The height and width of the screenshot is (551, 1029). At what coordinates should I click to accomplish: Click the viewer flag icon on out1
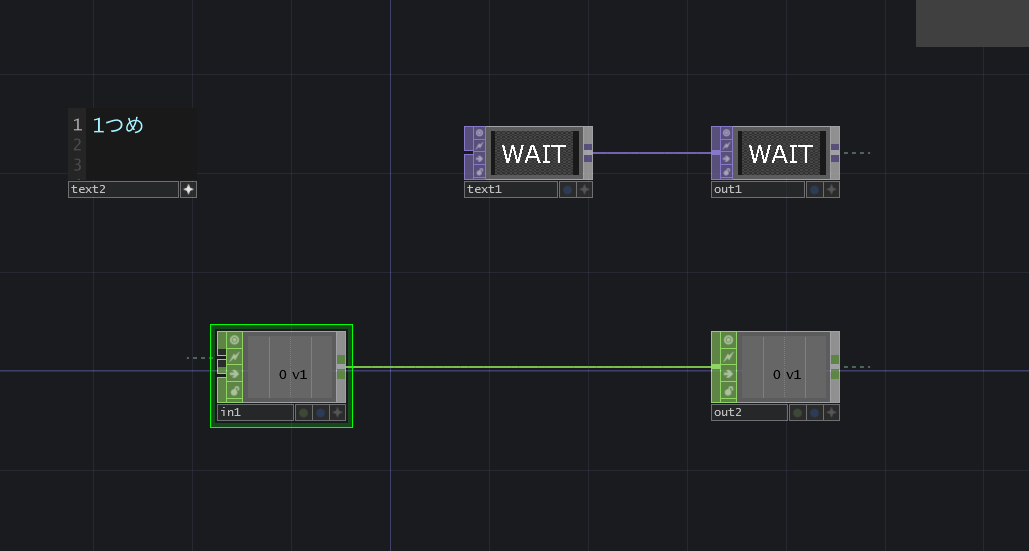pos(727,132)
